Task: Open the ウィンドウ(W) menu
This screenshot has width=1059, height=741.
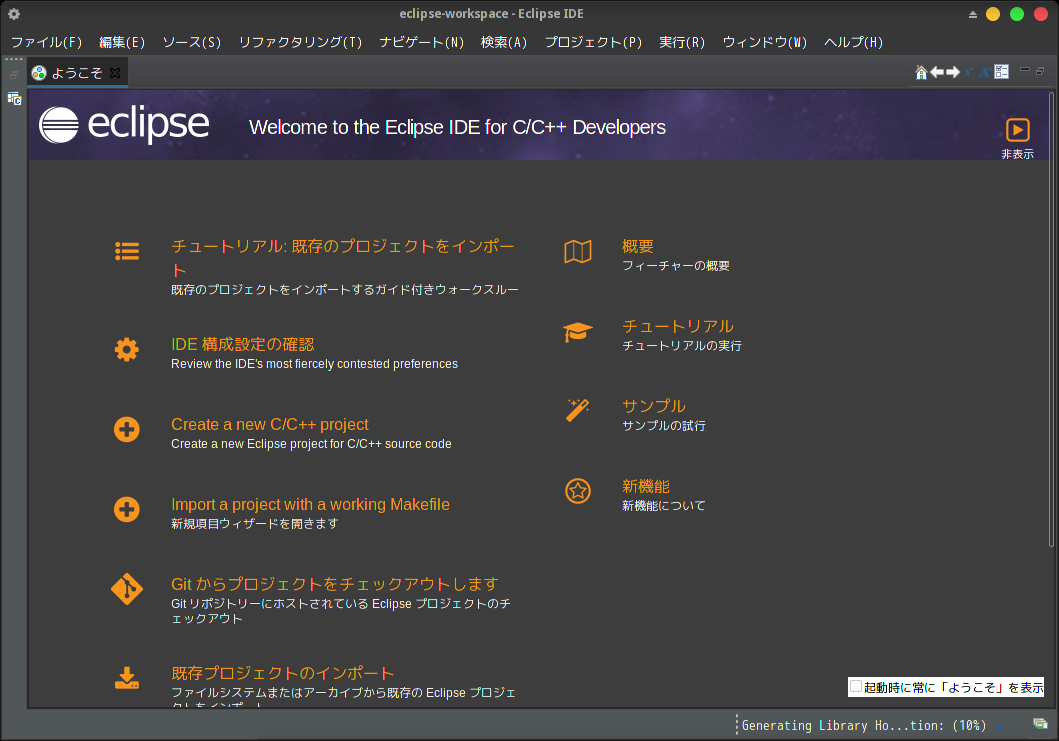Action: [765, 42]
